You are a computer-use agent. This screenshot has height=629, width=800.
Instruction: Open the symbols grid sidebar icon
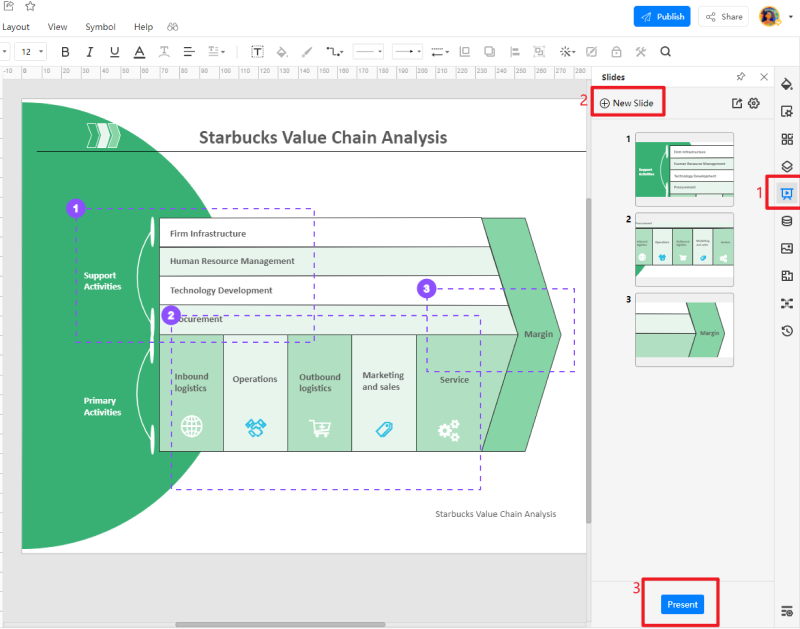(x=787, y=139)
